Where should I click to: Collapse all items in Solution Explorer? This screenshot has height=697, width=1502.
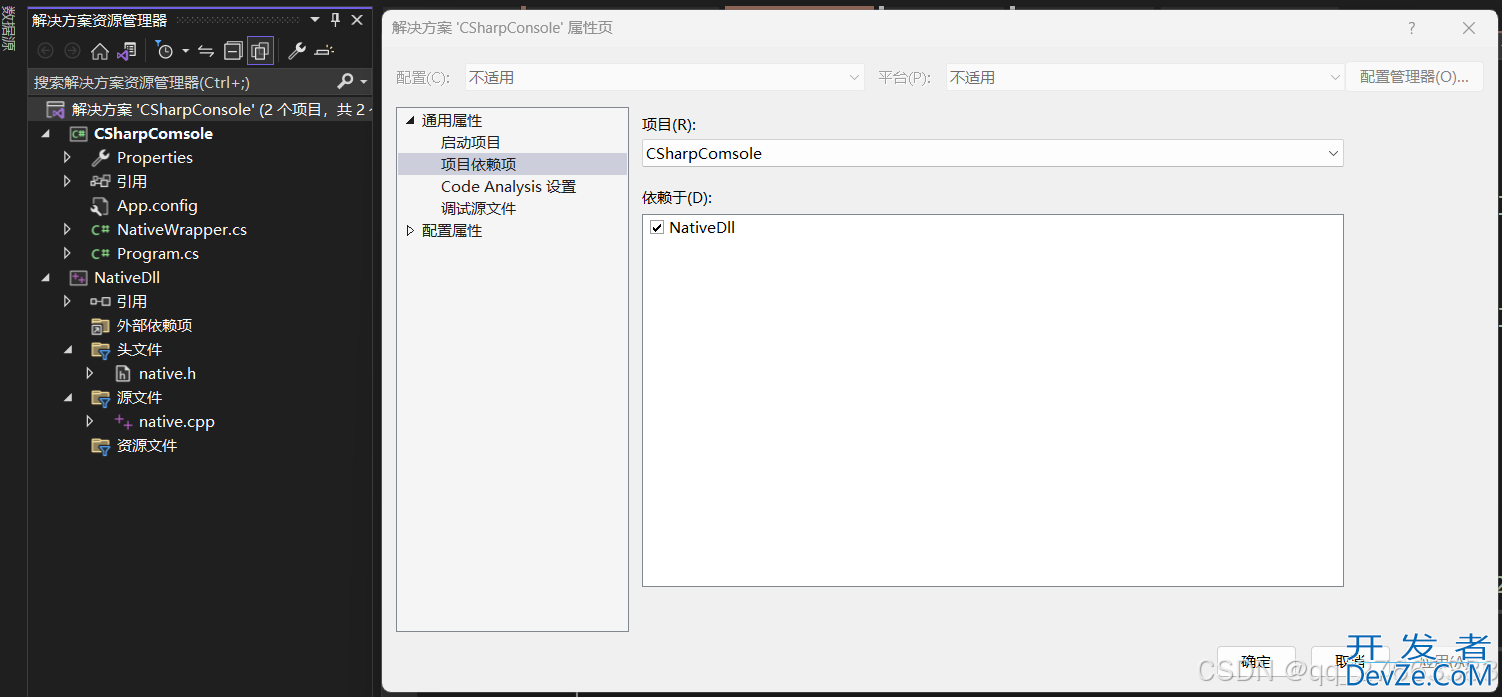pyautogui.click(x=233, y=51)
